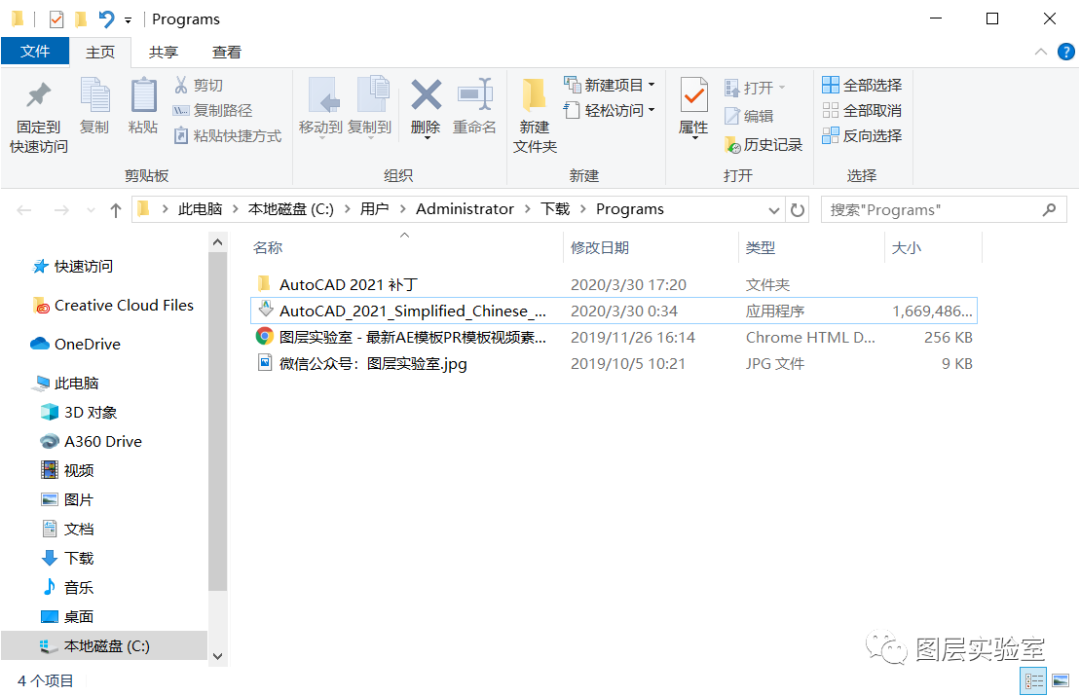This screenshot has height=696, width=1080.
Task: Switch to Large icons view in status bar
Action: click(x=1061, y=681)
